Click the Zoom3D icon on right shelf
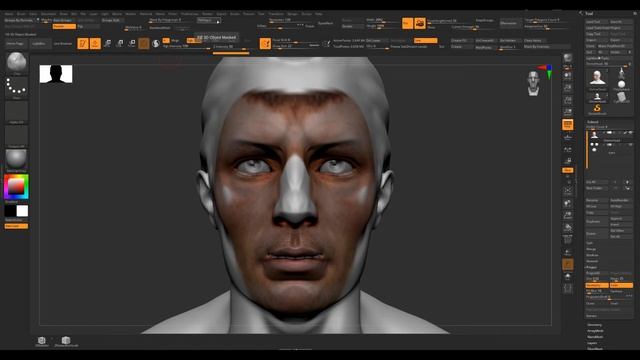Screen dimensions: 640x360 click(568, 216)
